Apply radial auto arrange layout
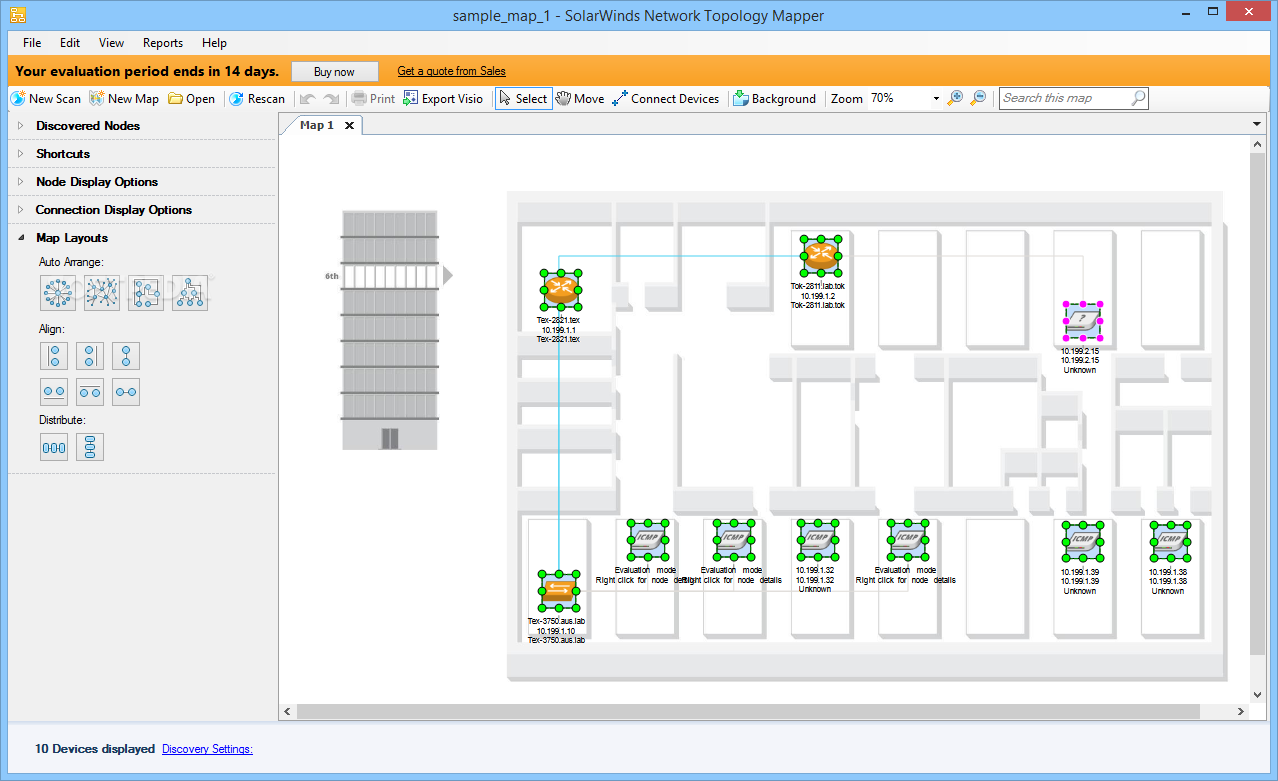Image resolution: width=1278 pixels, height=781 pixels. (58, 293)
